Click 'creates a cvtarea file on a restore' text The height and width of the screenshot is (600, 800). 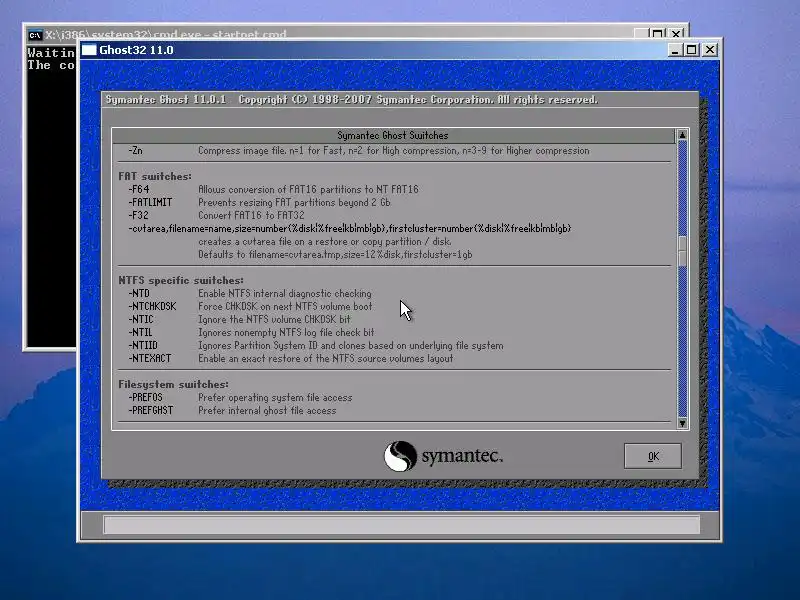point(324,241)
